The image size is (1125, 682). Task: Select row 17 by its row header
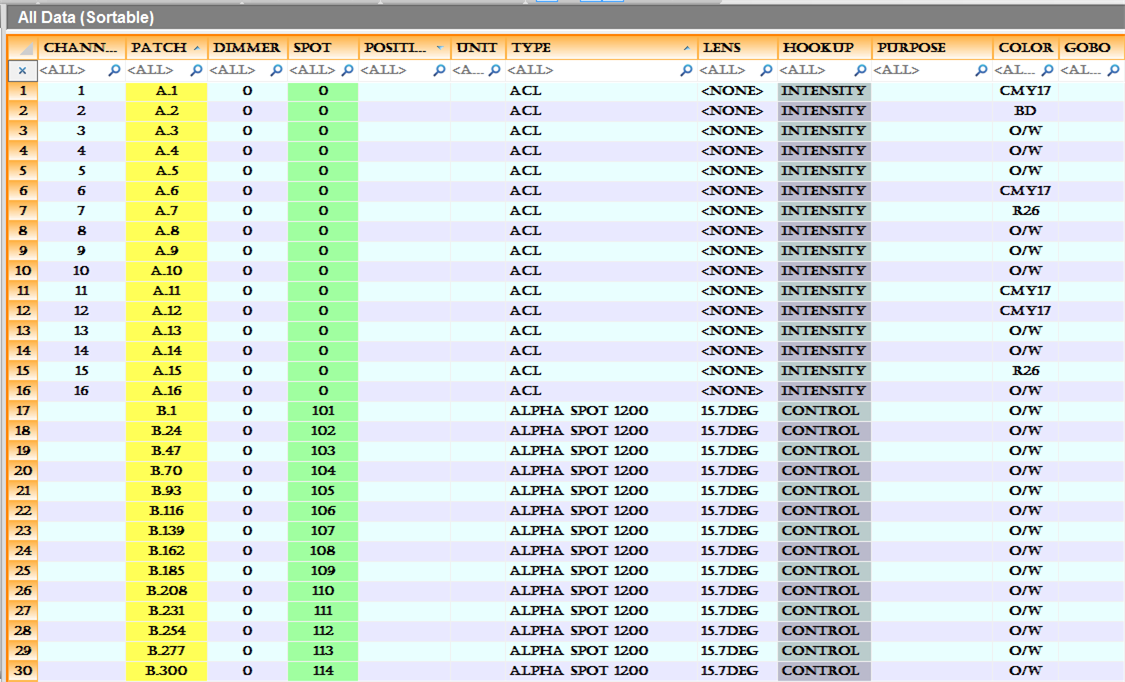click(x=22, y=411)
